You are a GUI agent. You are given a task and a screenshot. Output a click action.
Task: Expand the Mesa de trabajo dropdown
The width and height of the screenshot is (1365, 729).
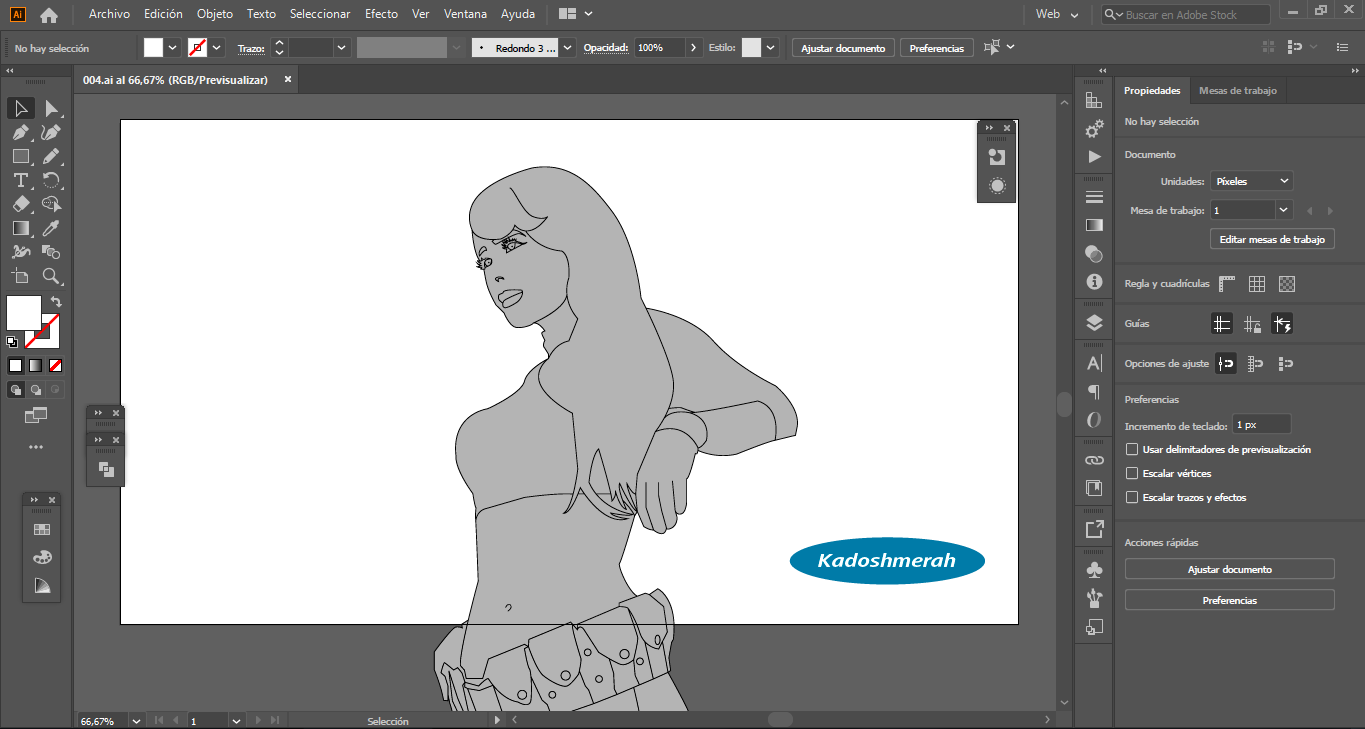click(x=1283, y=210)
